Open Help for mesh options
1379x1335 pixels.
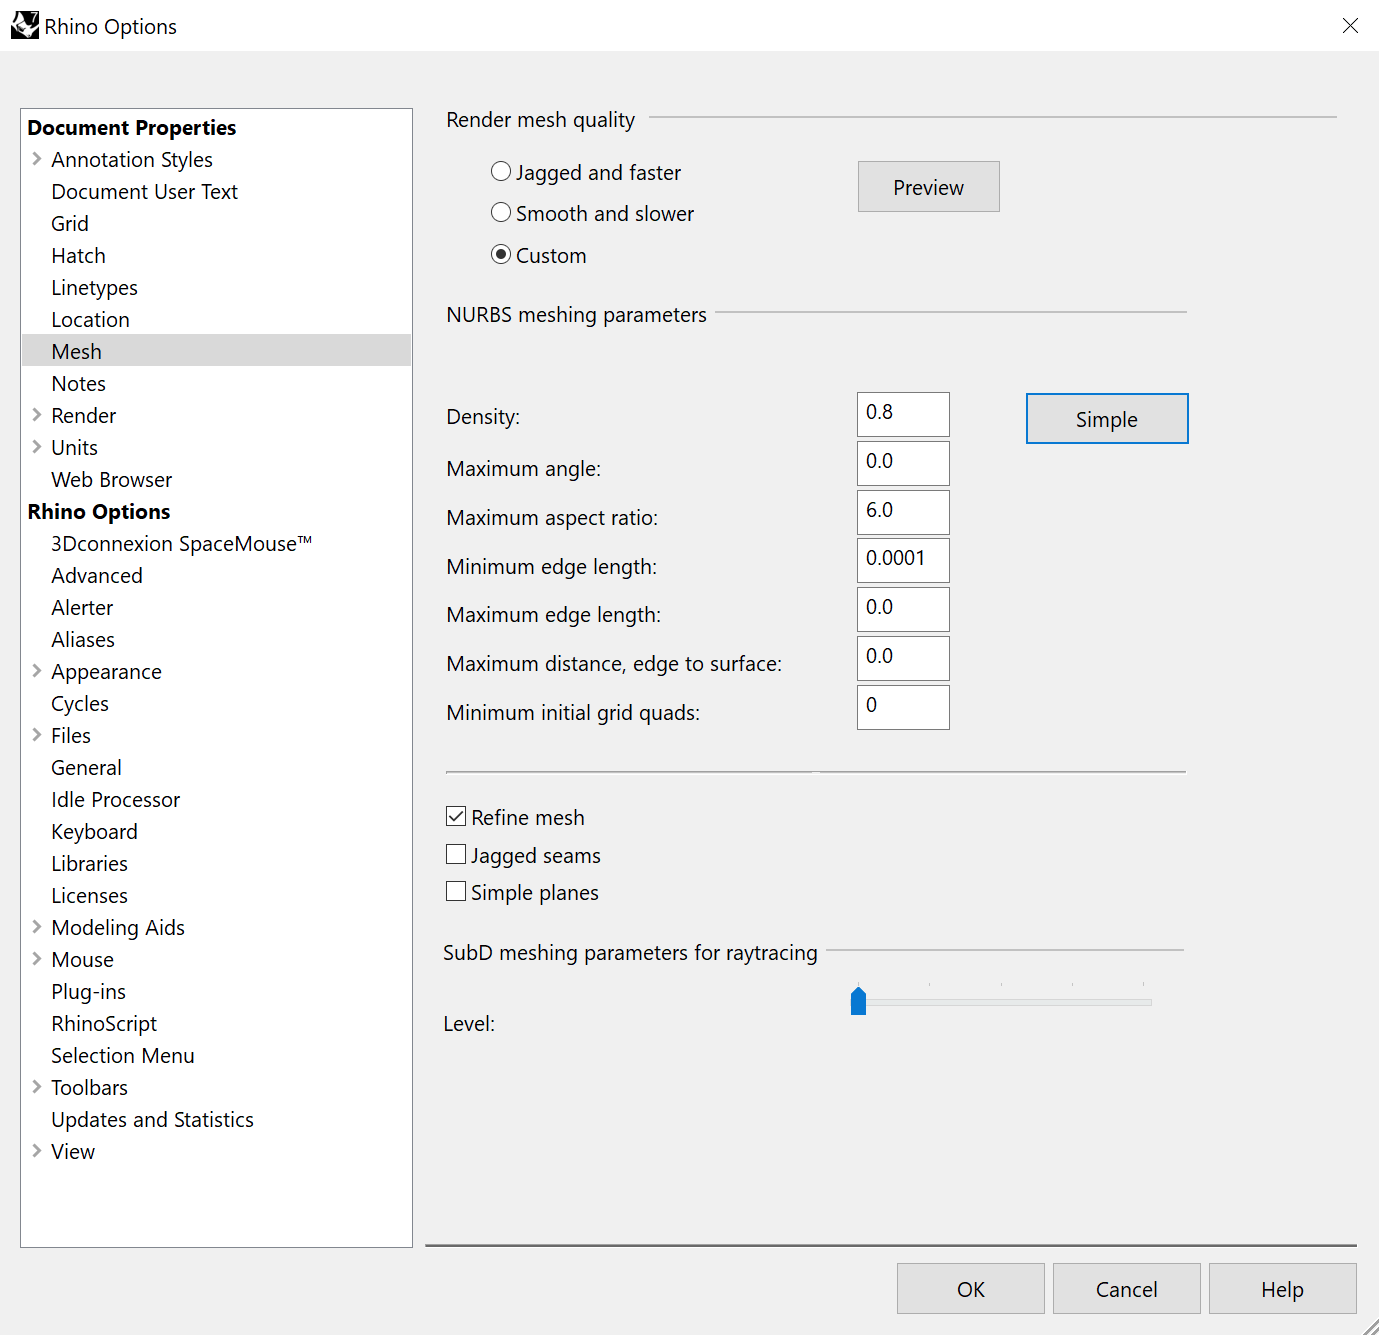[1283, 1289]
